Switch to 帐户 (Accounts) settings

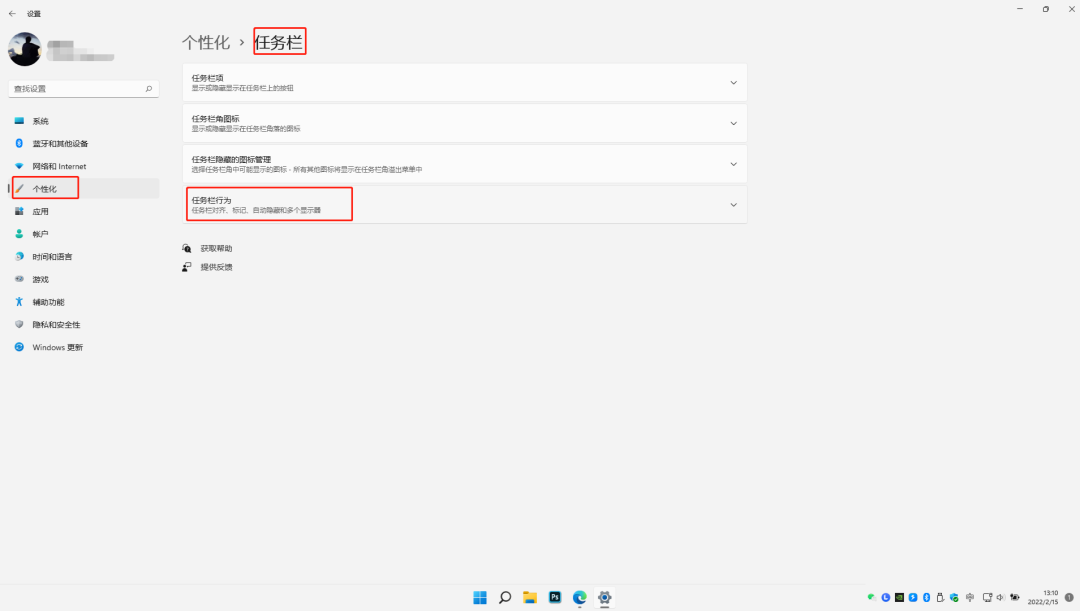click(x=40, y=234)
